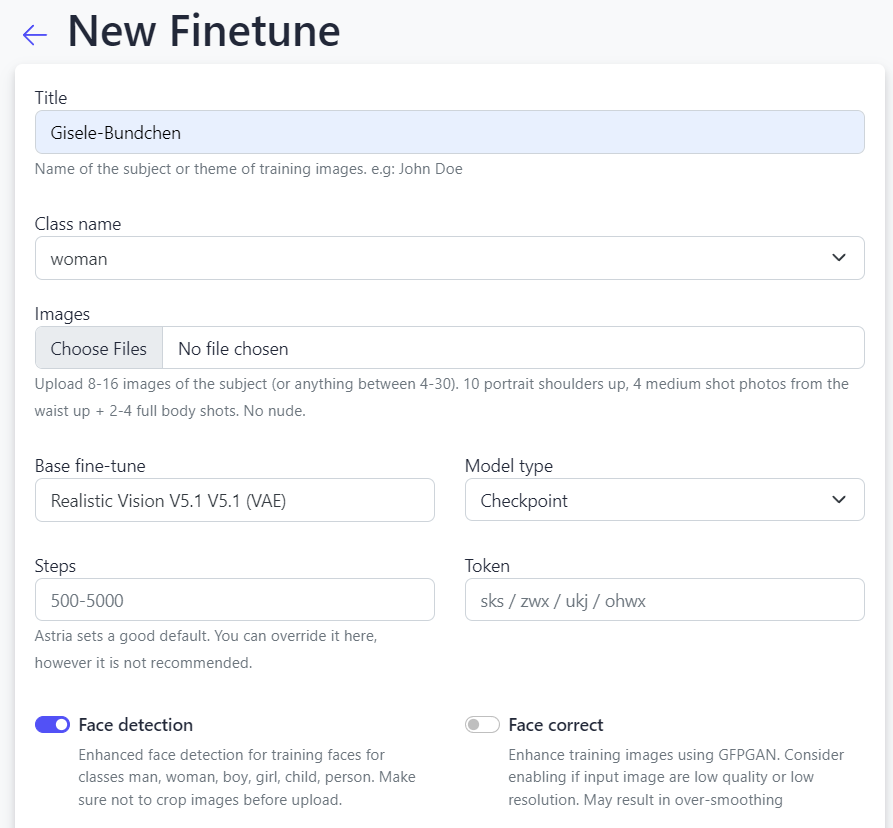This screenshot has width=893, height=828.
Task: Click the 'No file chosen' upload area
Action: point(512,348)
